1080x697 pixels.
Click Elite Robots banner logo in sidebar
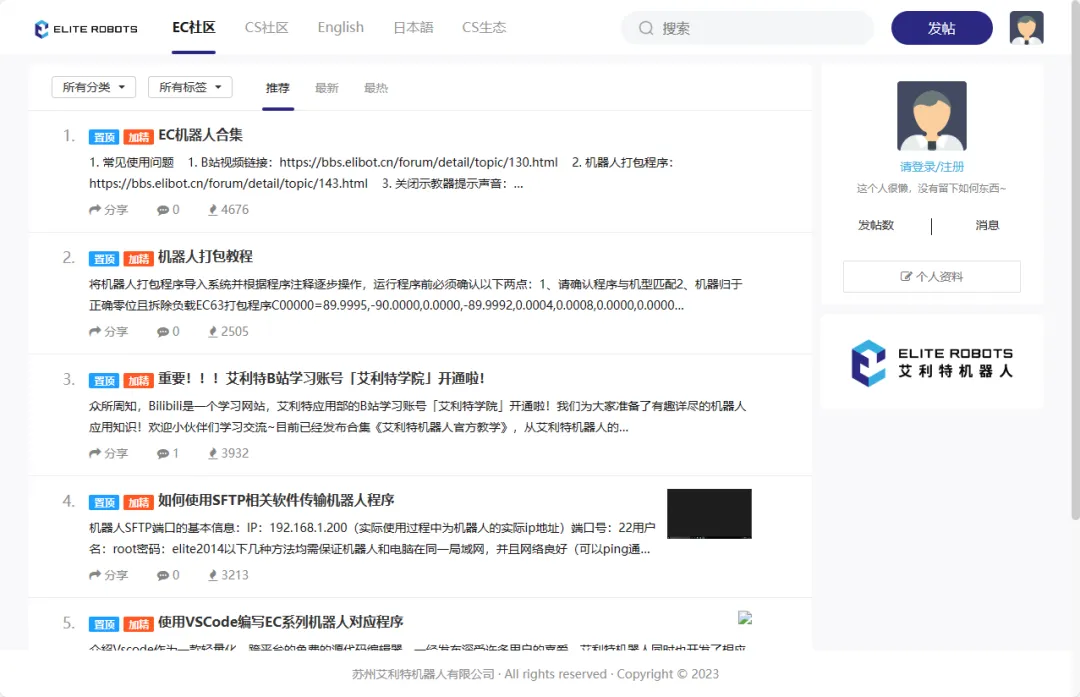pos(931,362)
